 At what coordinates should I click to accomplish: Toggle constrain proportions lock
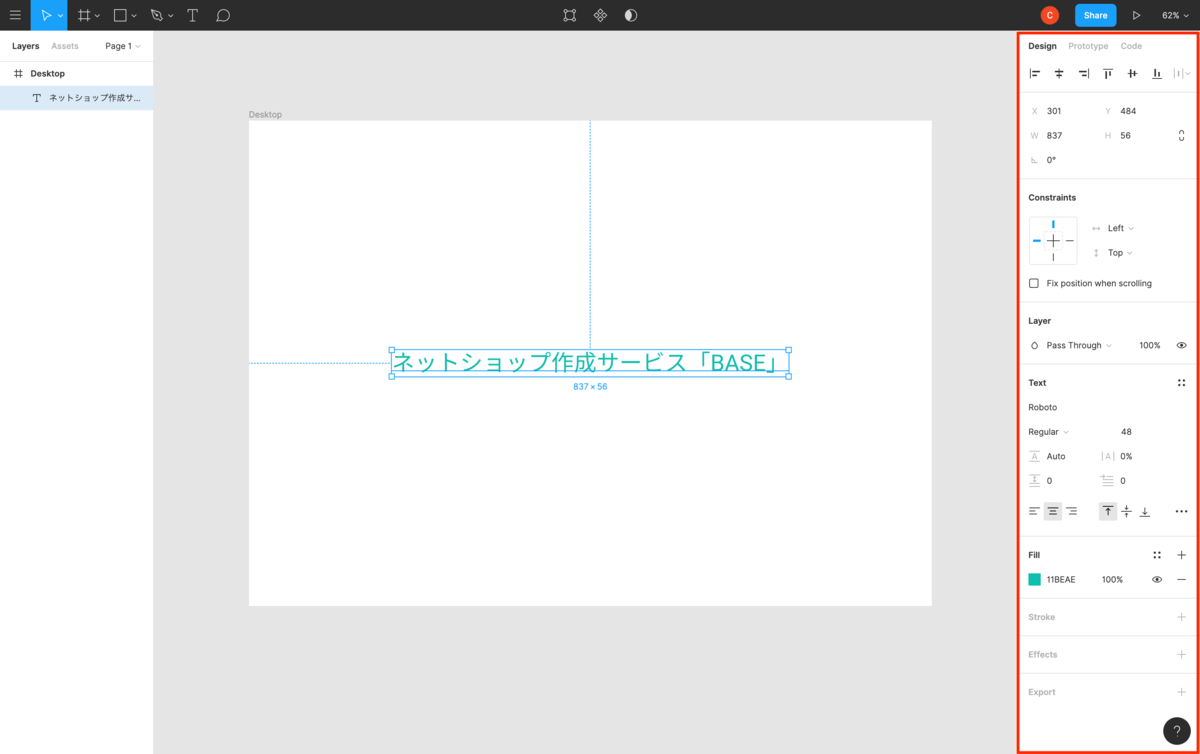click(x=1181, y=135)
